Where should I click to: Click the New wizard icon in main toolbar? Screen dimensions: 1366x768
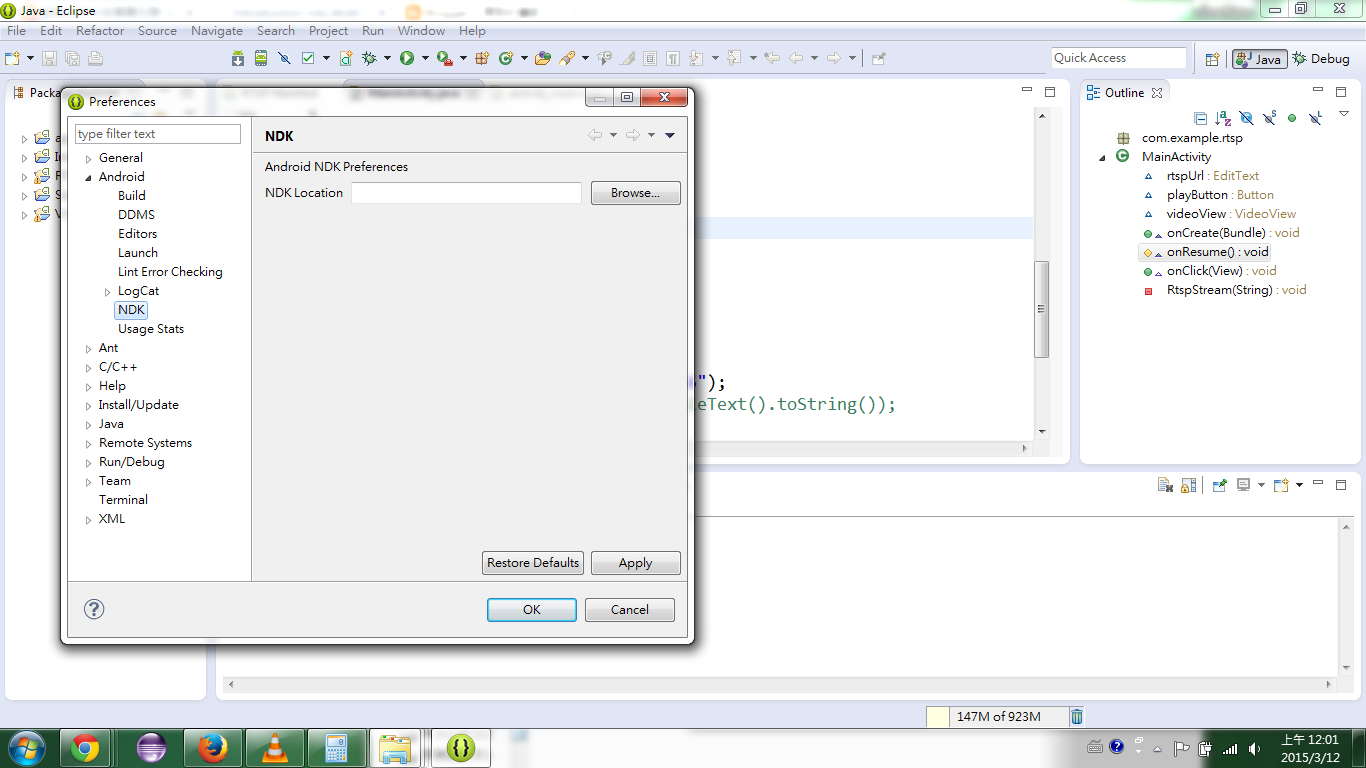coord(13,59)
